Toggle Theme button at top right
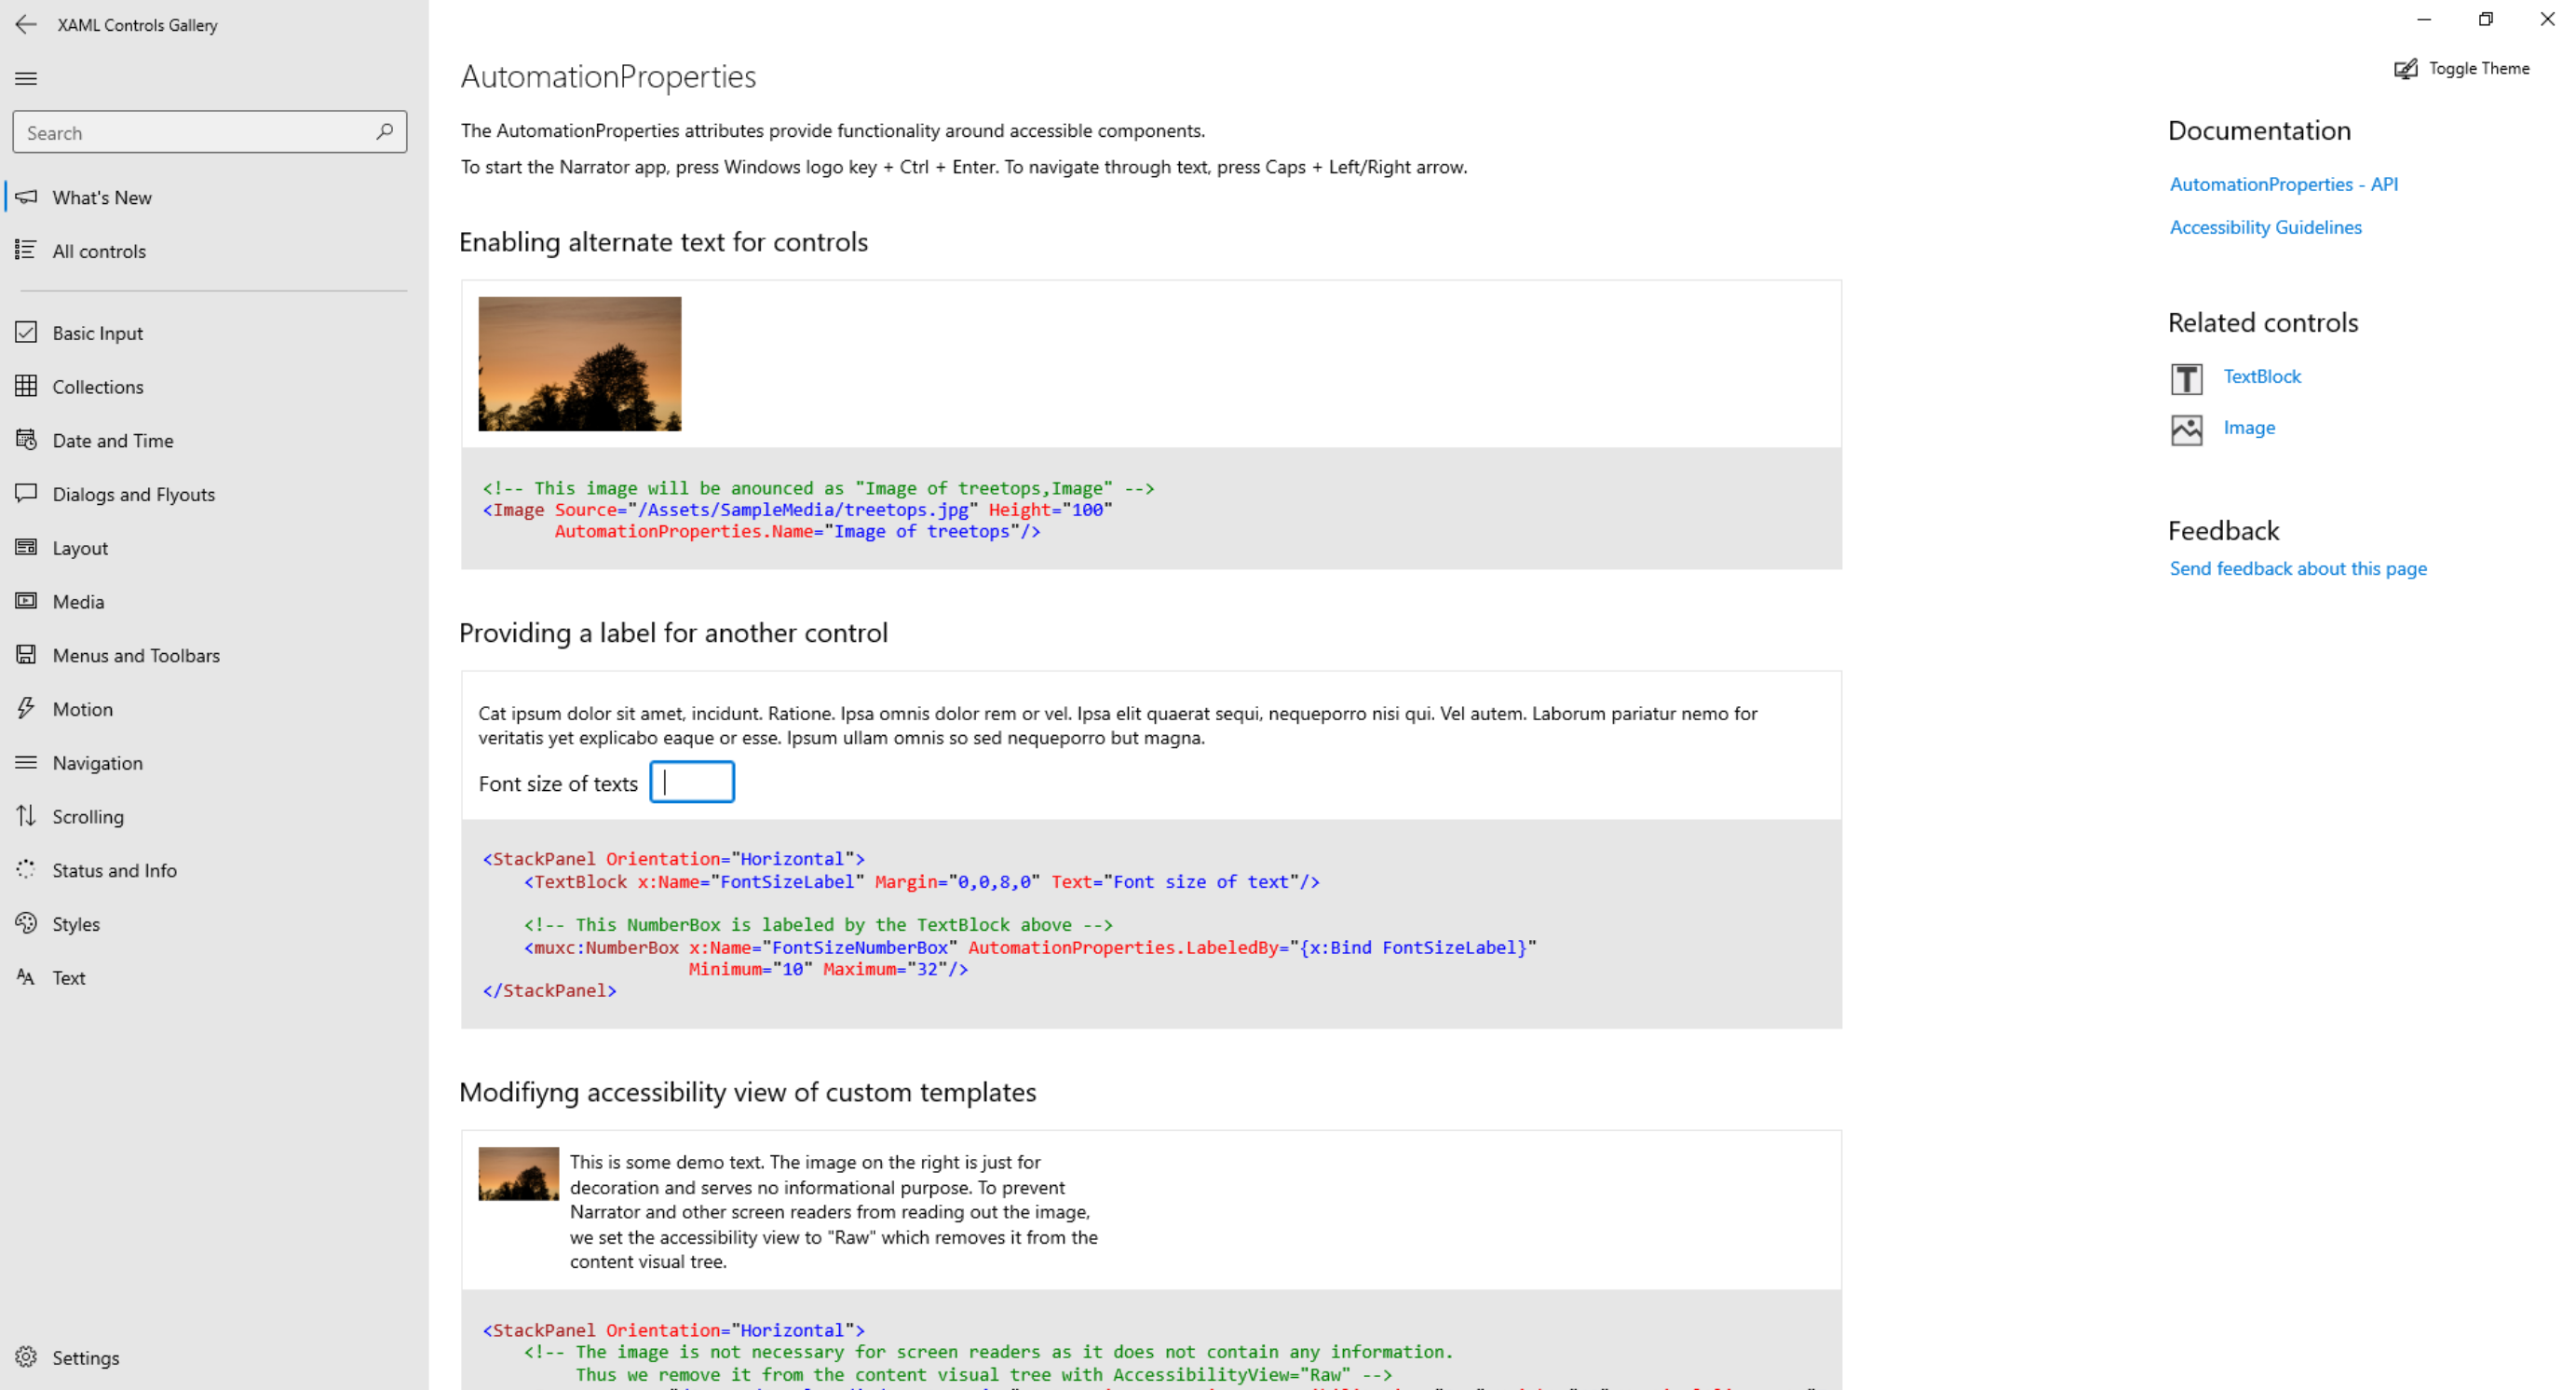Image resolution: width=2576 pixels, height=1390 pixels. click(2461, 68)
